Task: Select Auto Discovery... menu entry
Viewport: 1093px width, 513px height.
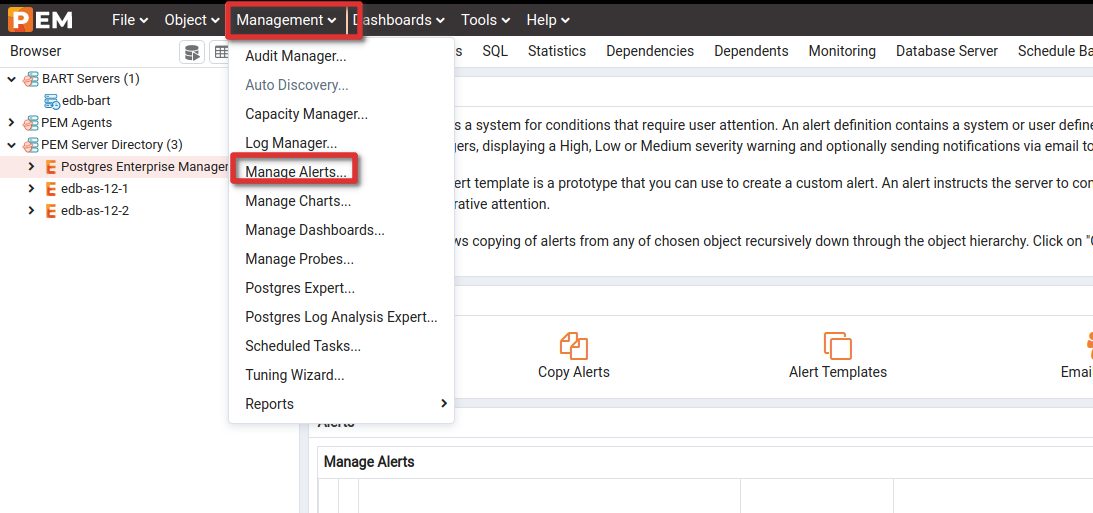Action: pyautogui.click(x=342, y=85)
